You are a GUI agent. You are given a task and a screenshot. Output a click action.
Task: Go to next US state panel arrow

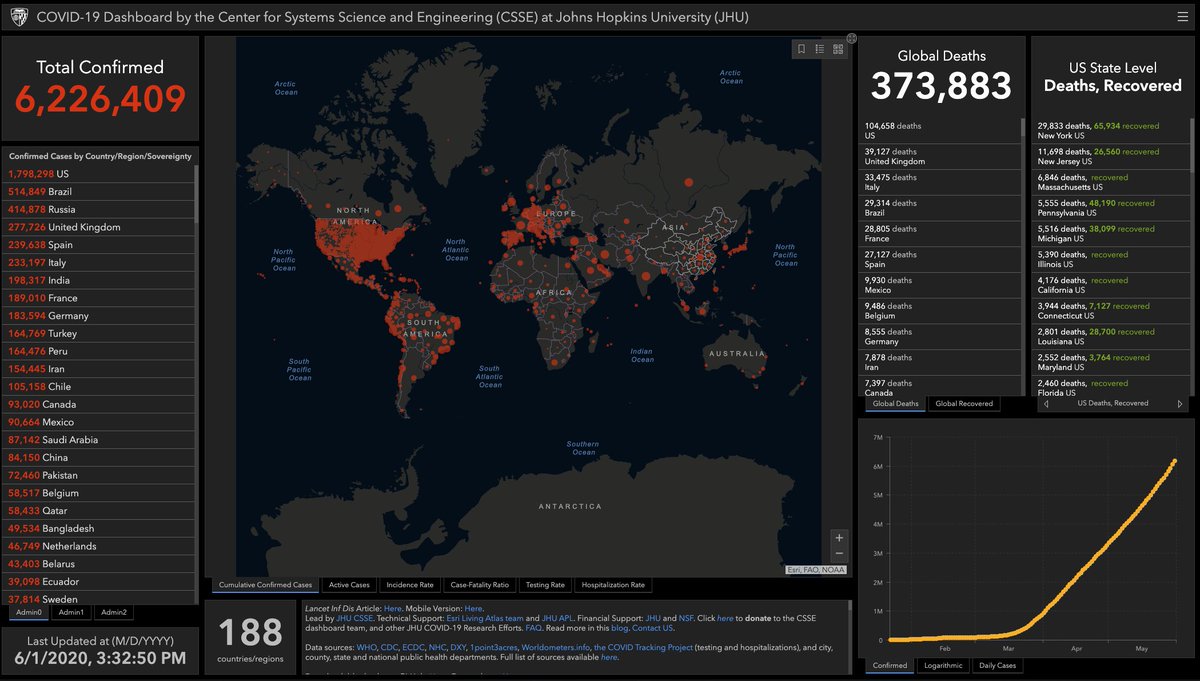(1180, 404)
